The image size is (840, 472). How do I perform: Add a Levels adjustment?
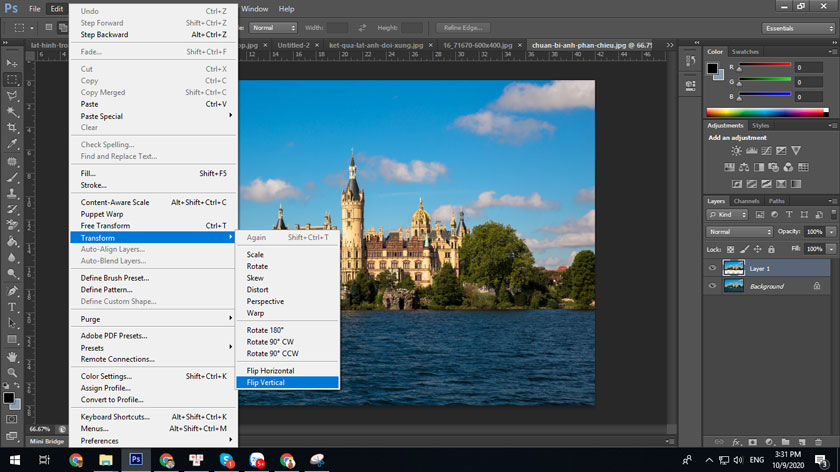752,151
